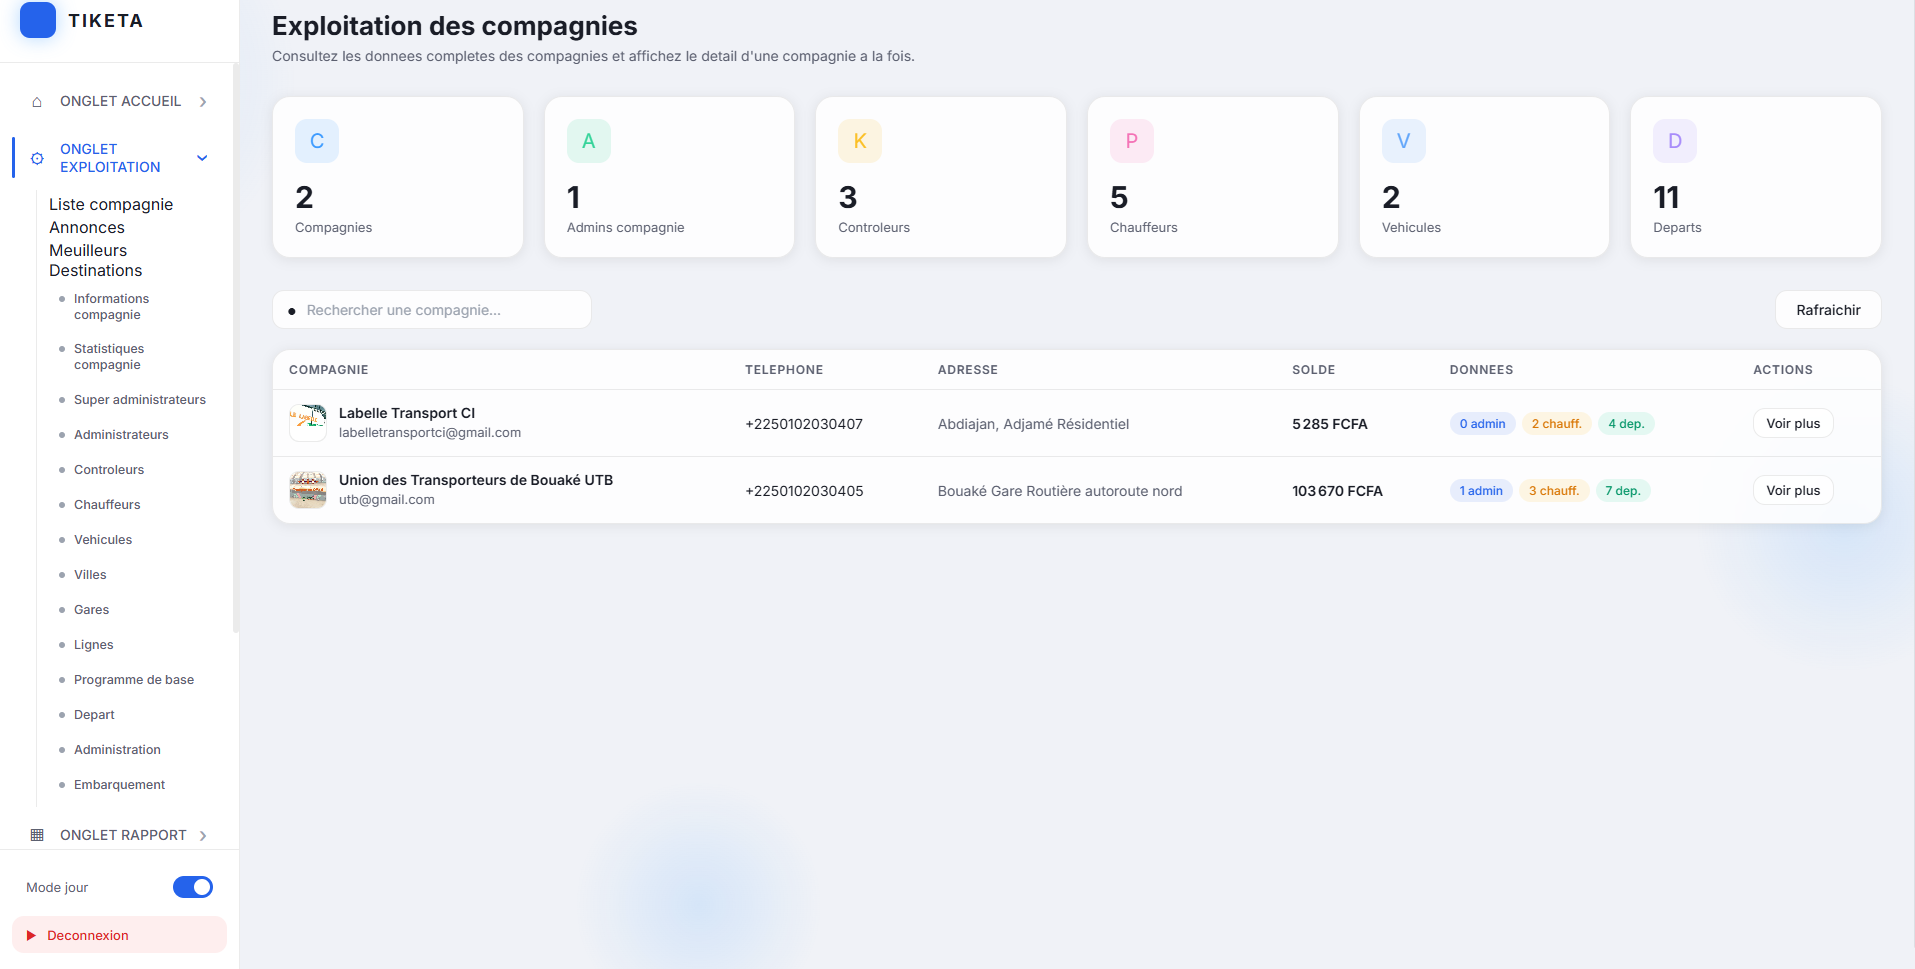Click the 5 285 FCFA balance
Viewport: 1915px width, 969px height.
[x=1330, y=424]
